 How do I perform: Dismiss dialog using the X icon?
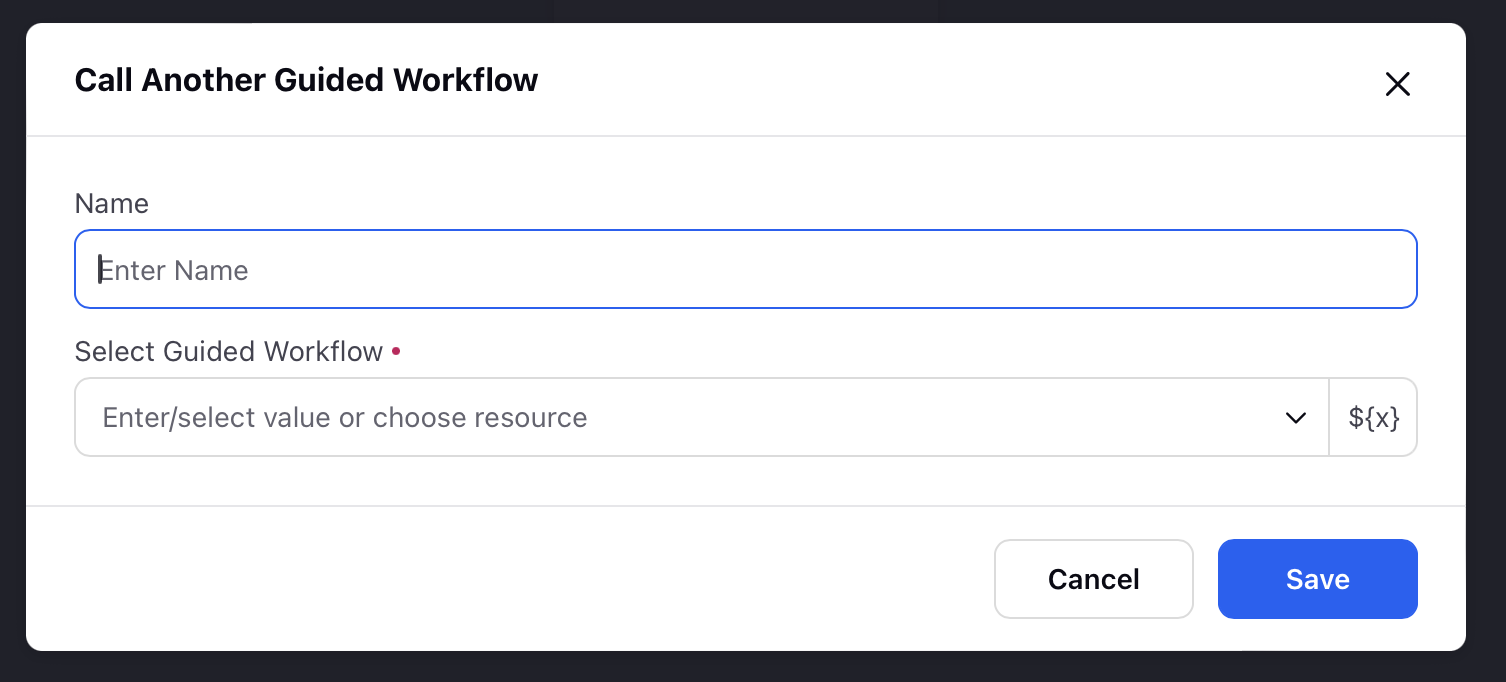[1397, 84]
